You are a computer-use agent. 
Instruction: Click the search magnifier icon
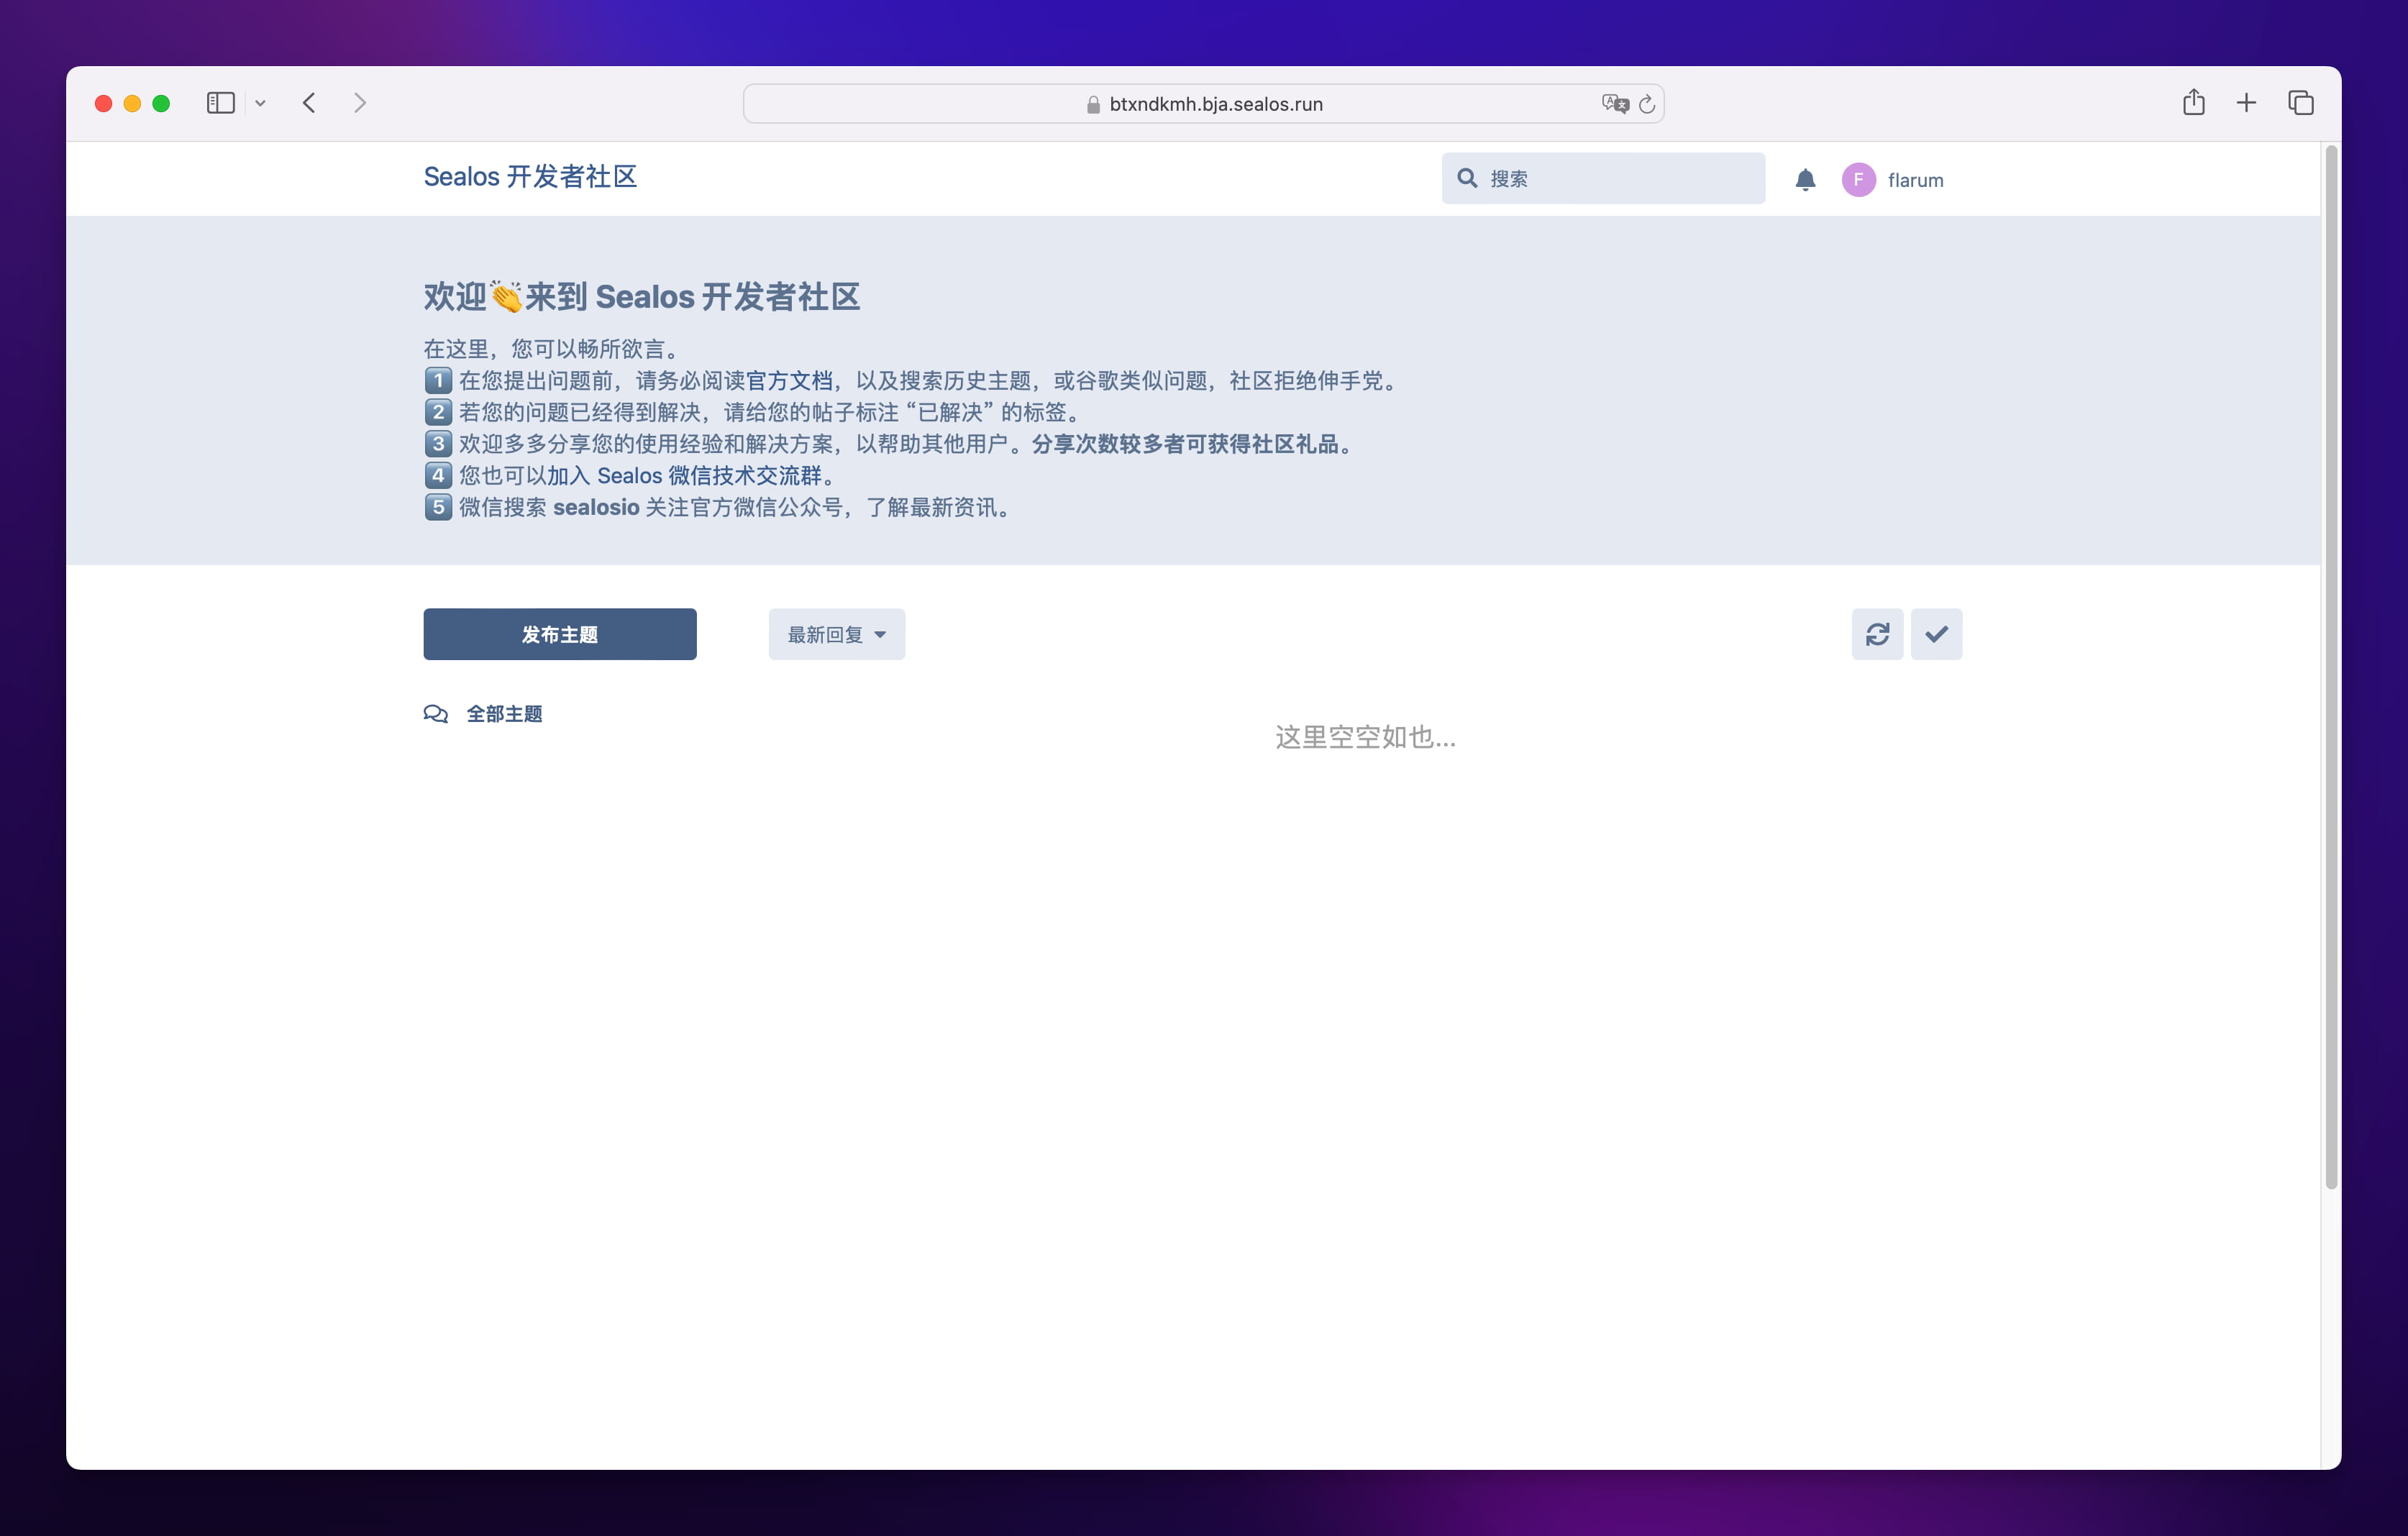1467,178
